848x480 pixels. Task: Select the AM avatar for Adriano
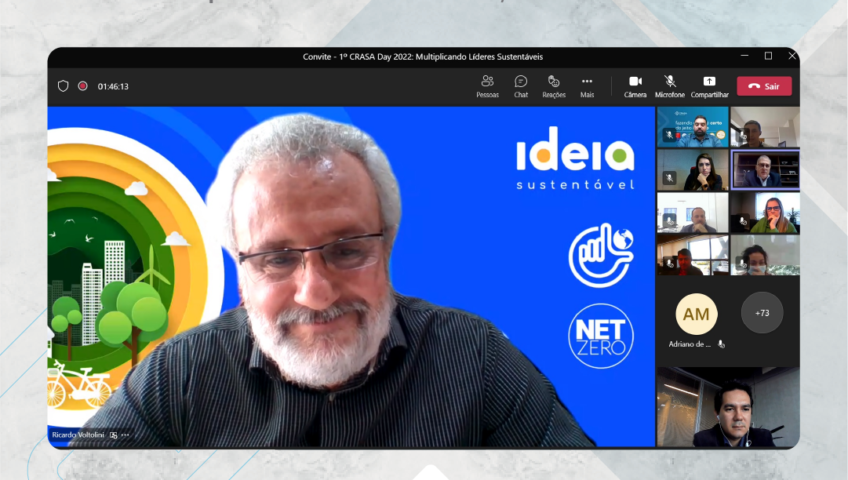coord(696,314)
